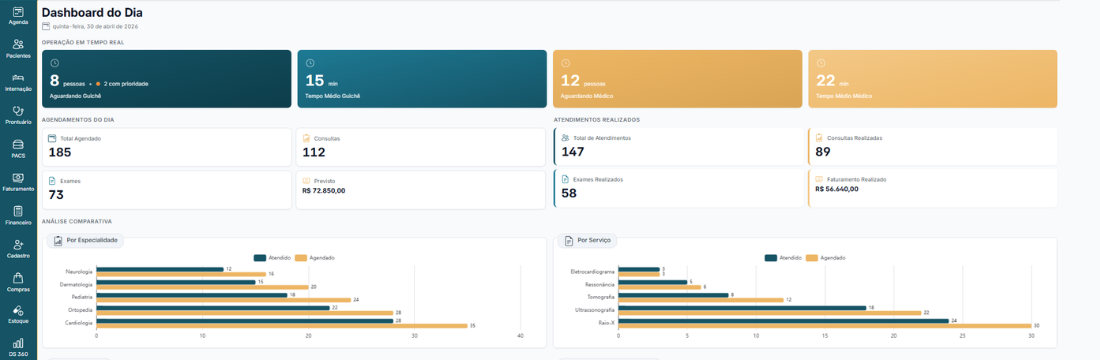The height and width of the screenshot is (360, 1100).
Task: Click the Total Agendado value 185
Action: [x=60, y=152]
